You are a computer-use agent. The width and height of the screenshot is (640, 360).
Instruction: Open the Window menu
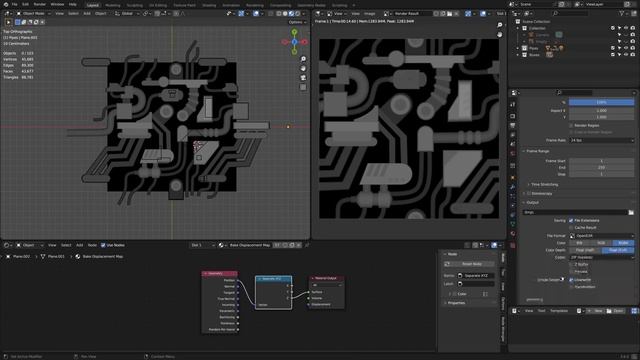57,4
